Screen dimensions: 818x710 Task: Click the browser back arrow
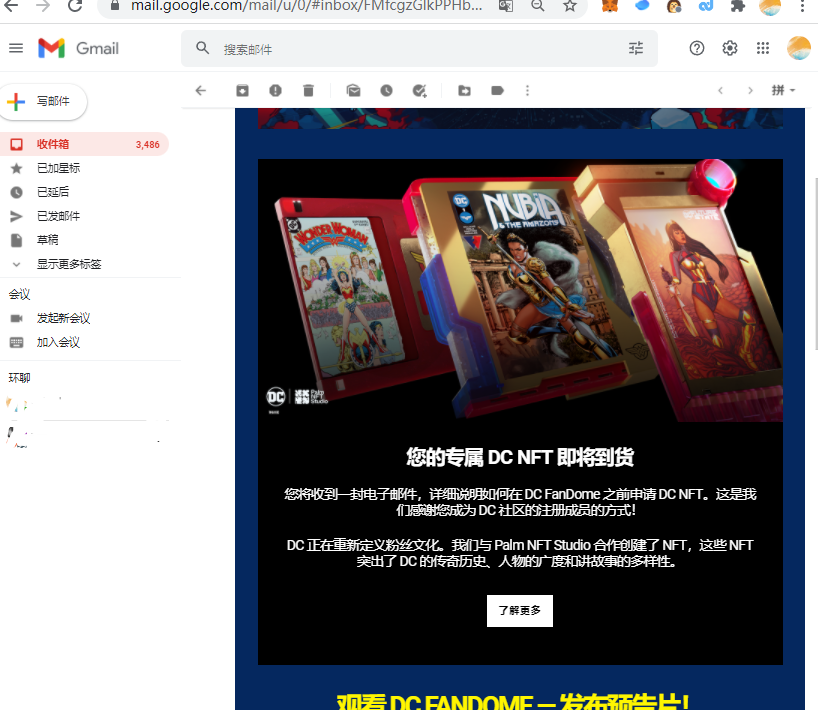11,6
